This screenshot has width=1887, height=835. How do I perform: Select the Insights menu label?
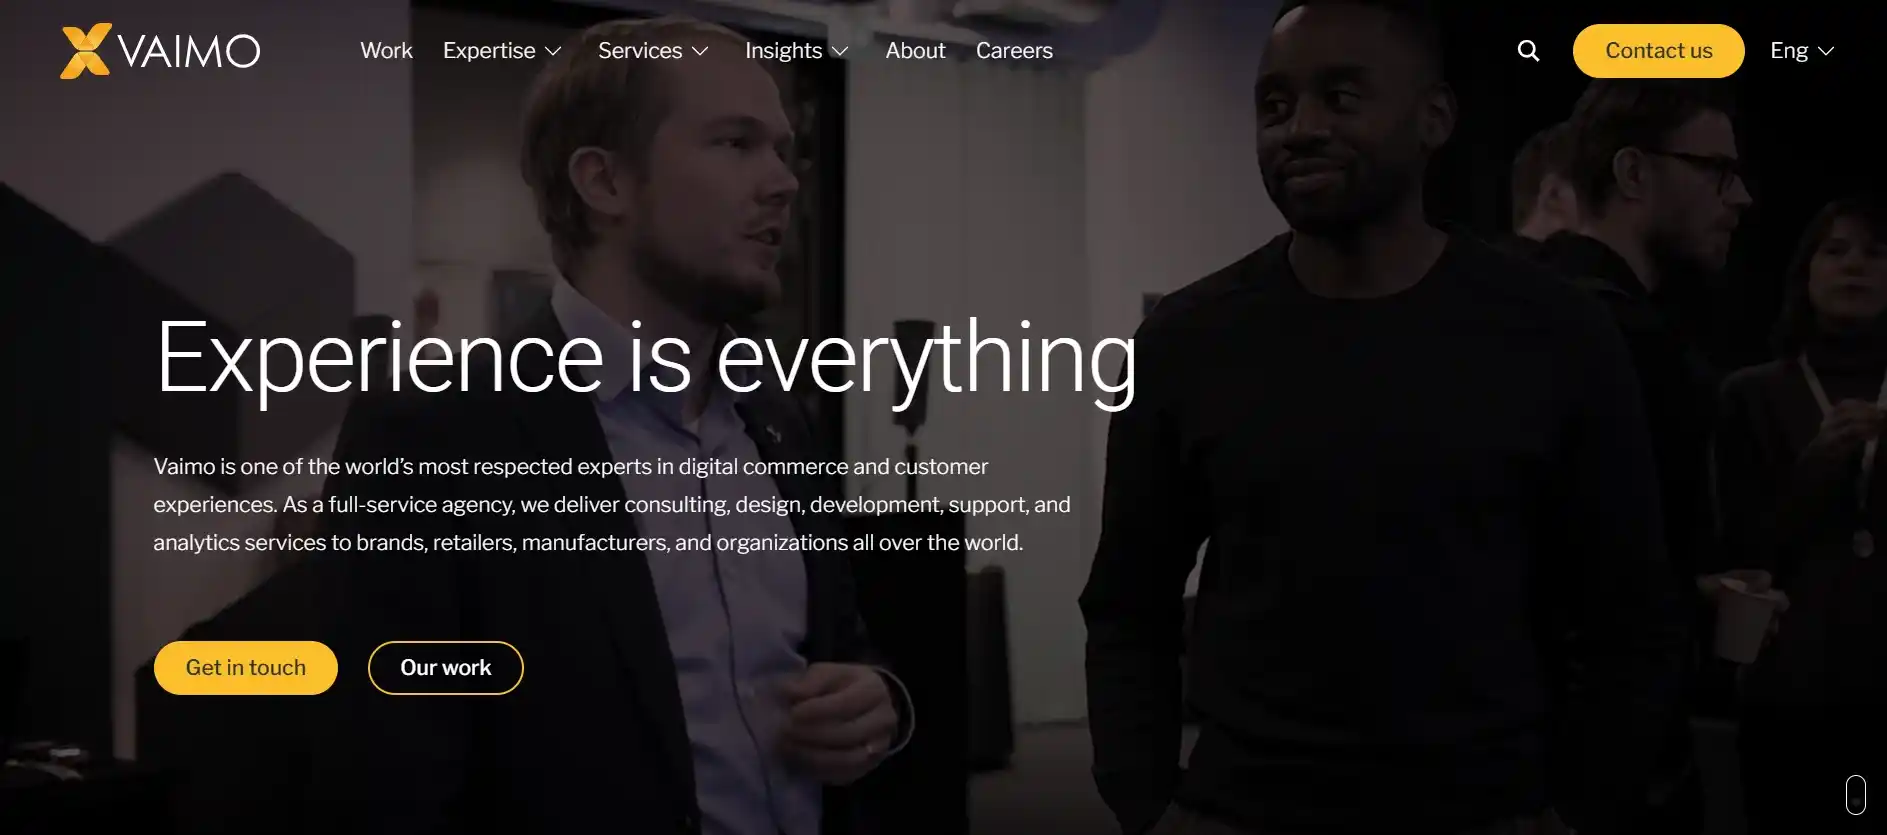(783, 51)
